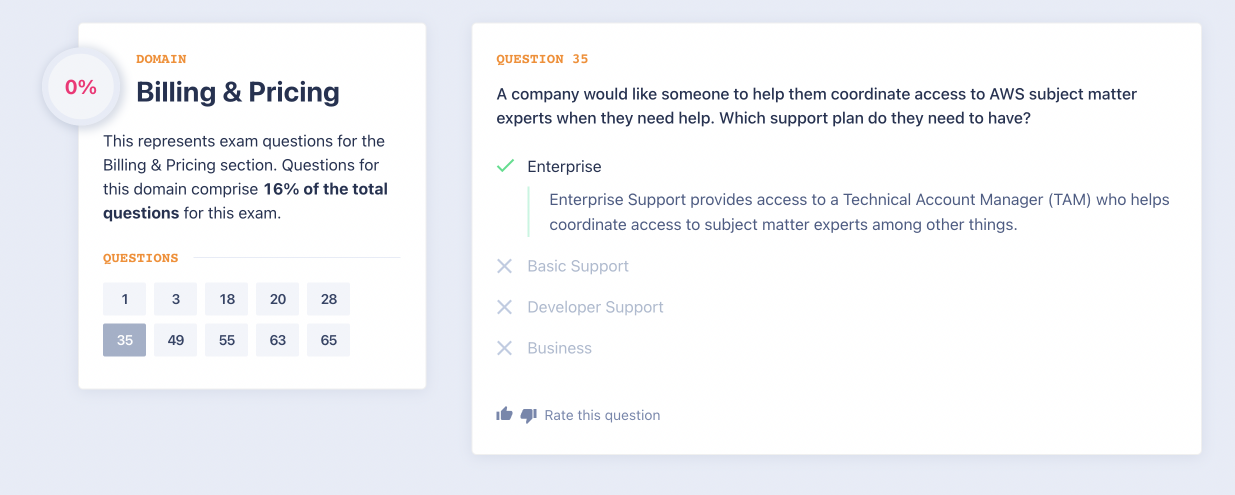This screenshot has height=495, width=1235.
Task: Open question 18
Action: point(226,299)
